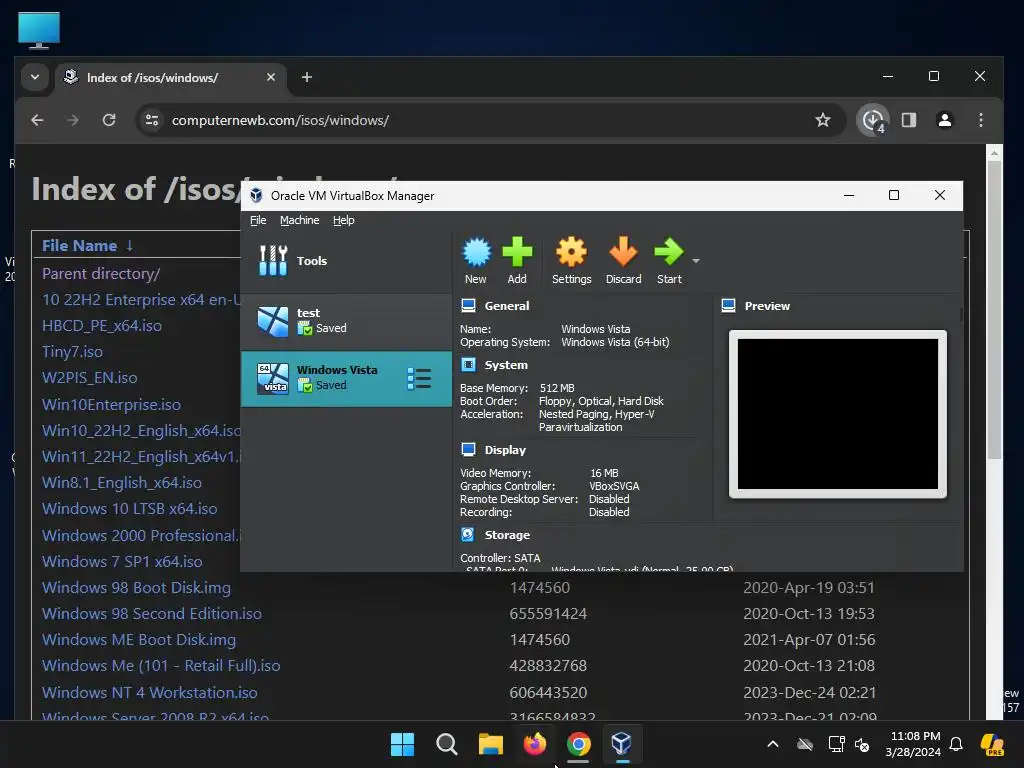
Task: Open File Explorer from taskbar
Action: [490, 744]
